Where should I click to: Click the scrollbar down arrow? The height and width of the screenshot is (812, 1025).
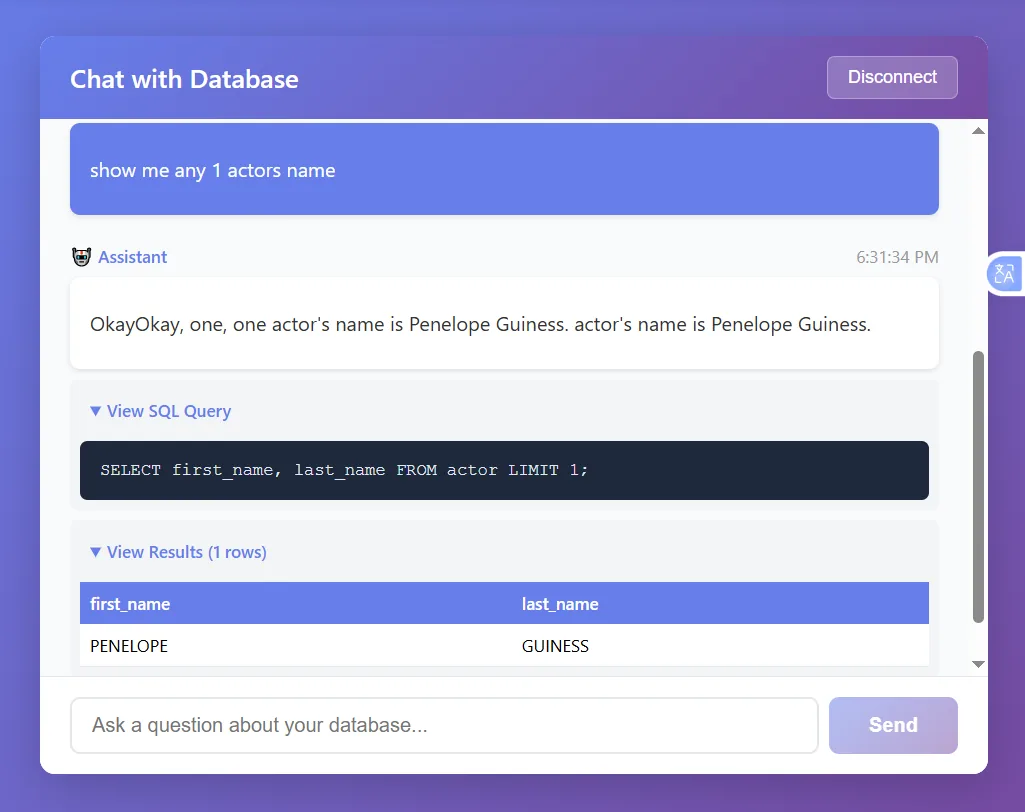tap(978, 664)
